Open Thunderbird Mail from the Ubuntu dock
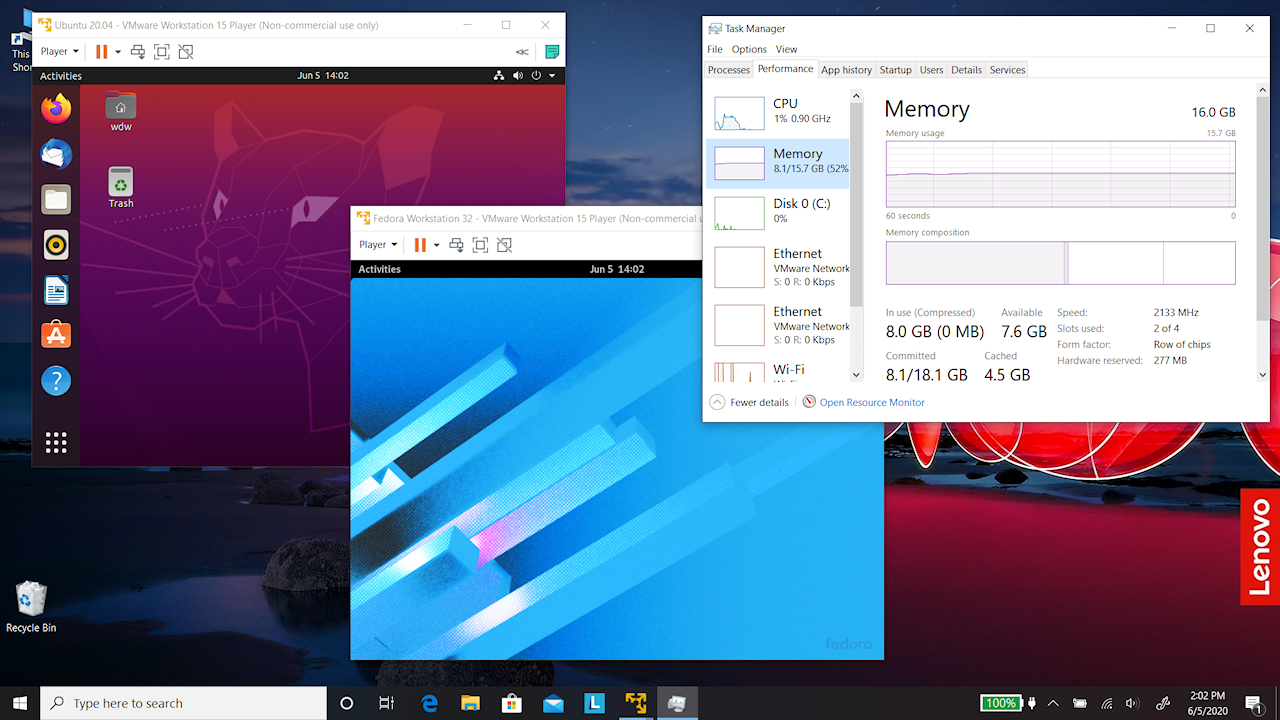The width and height of the screenshot is (1280, 720). click(56, 154)
